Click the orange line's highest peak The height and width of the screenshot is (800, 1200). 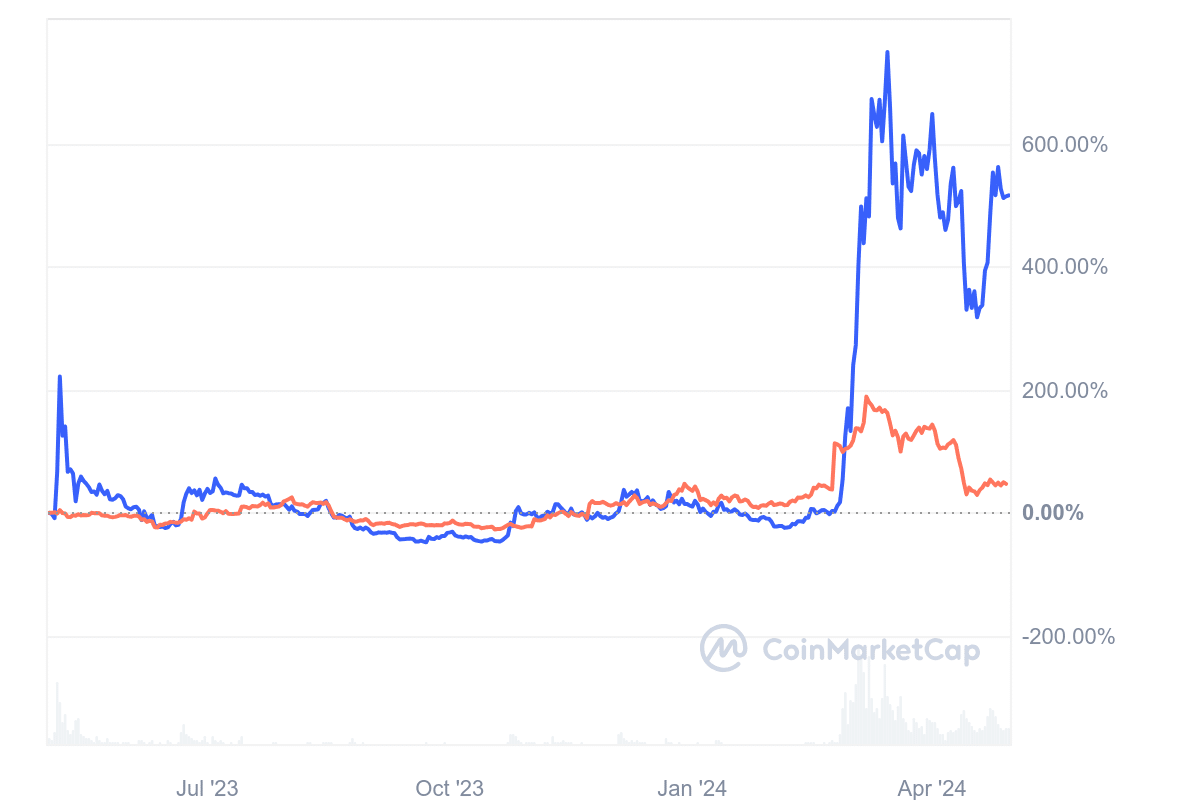[x=866, y=397]
